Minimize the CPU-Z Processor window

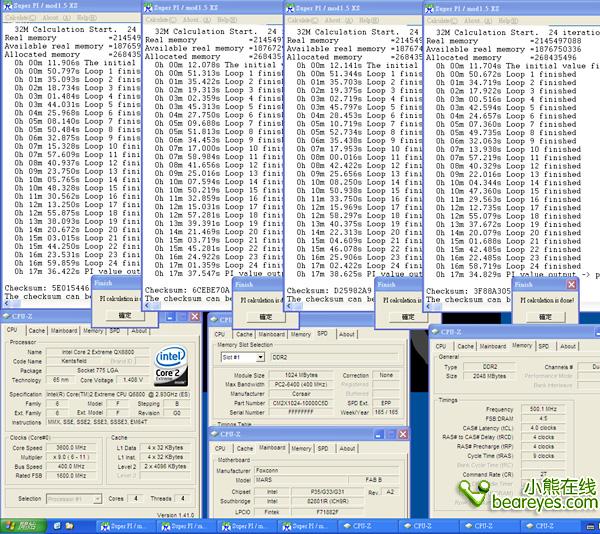point(170,317)
